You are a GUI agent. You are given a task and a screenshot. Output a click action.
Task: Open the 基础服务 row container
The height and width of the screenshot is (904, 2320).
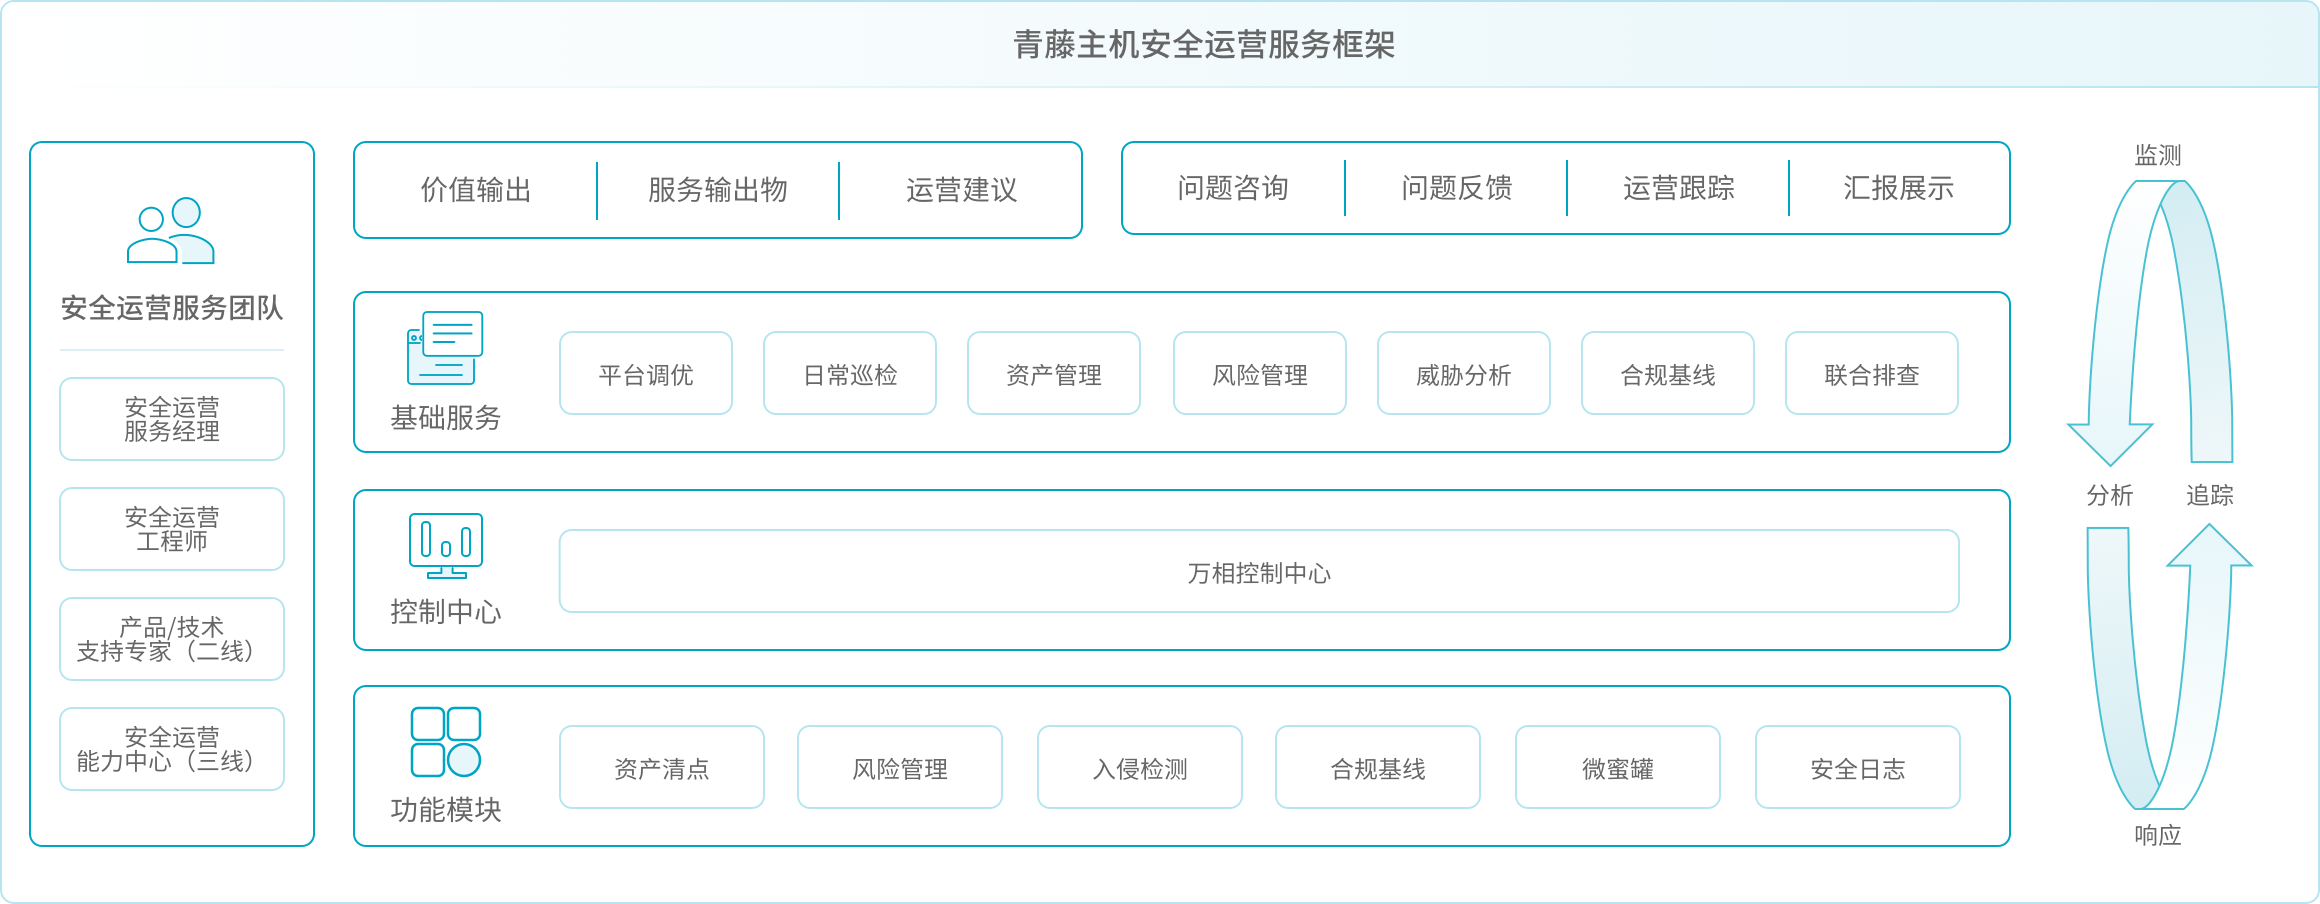tap(1180, 372)
